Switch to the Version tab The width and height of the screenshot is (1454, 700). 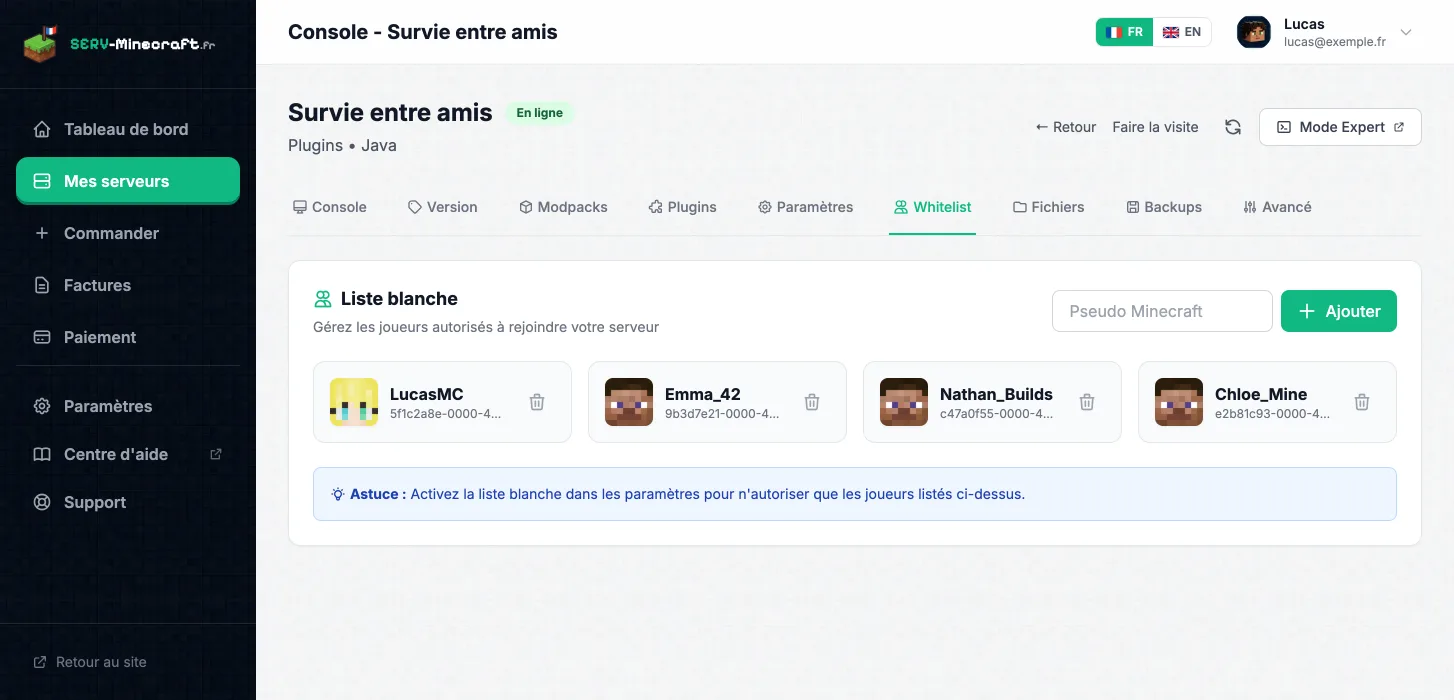click(443, 207)
